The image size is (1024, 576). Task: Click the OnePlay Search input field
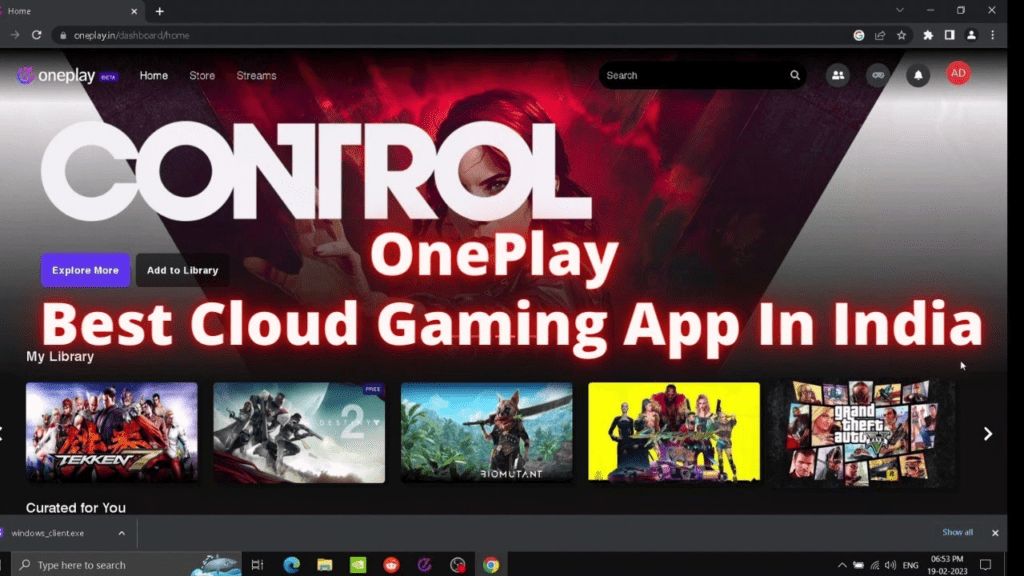[x=690, y=75]
